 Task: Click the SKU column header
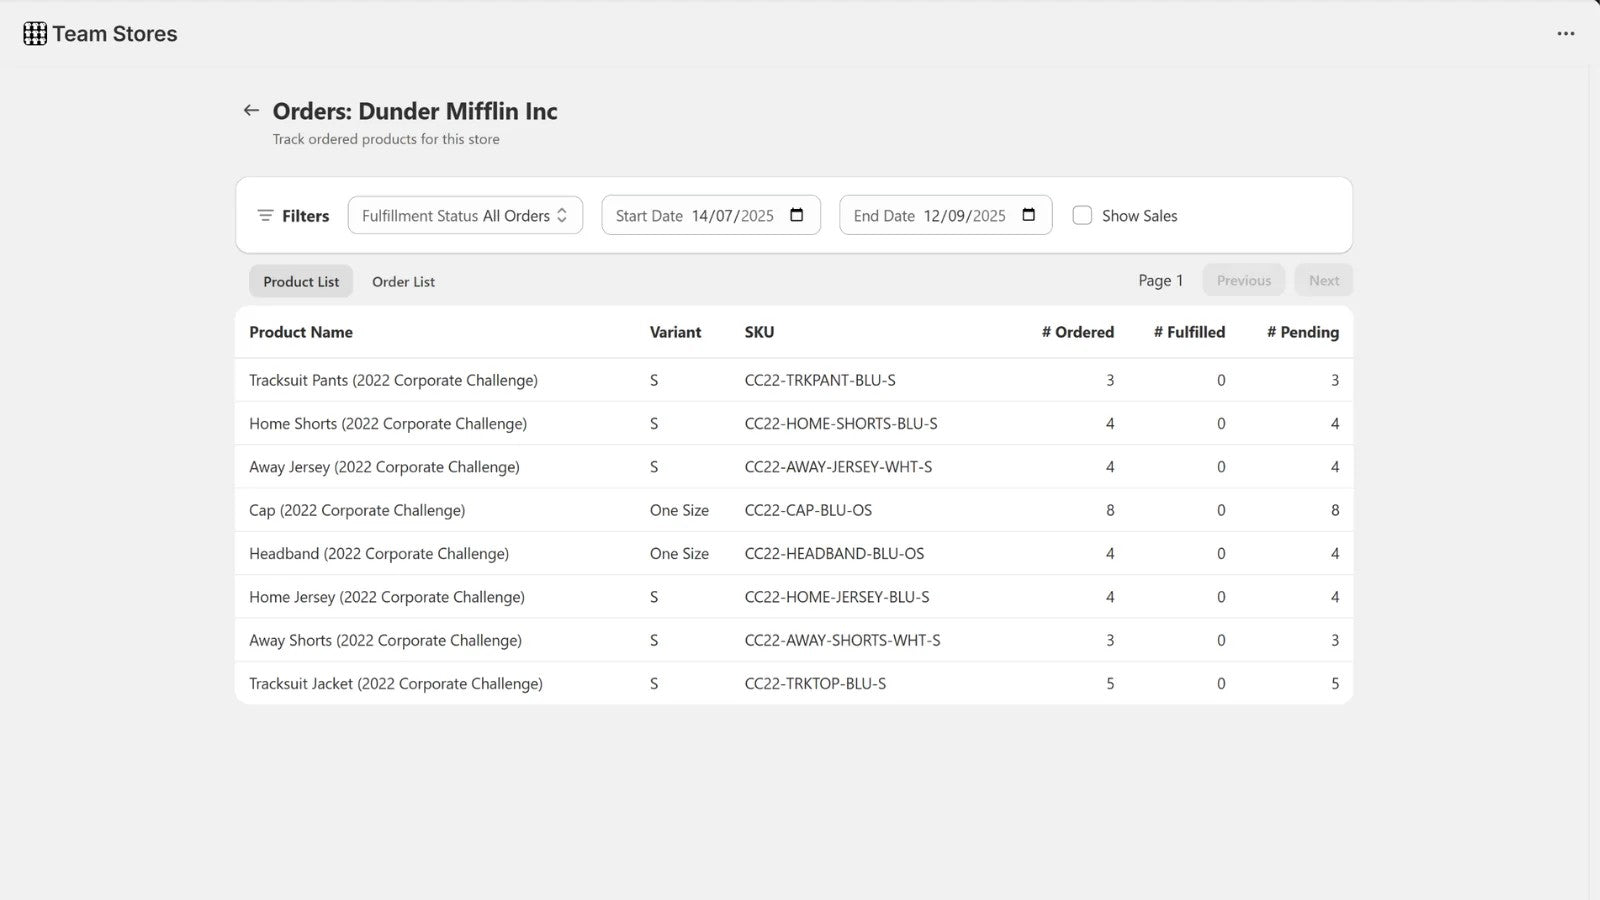coord(759,332)
